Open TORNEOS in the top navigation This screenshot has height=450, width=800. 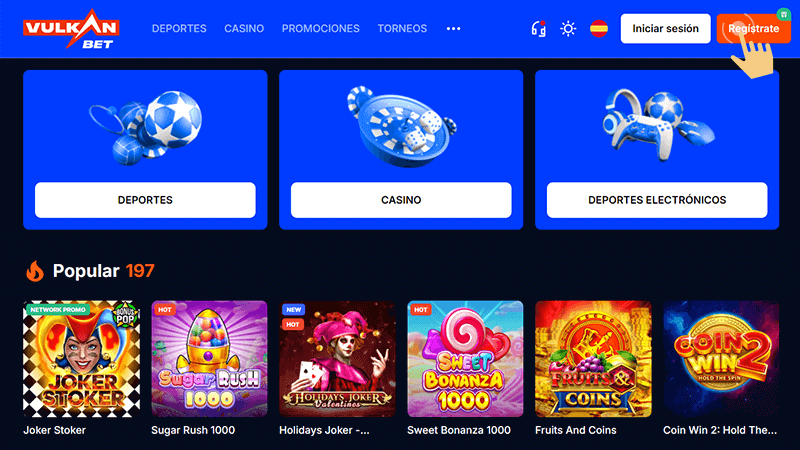[x=402, y=29]
